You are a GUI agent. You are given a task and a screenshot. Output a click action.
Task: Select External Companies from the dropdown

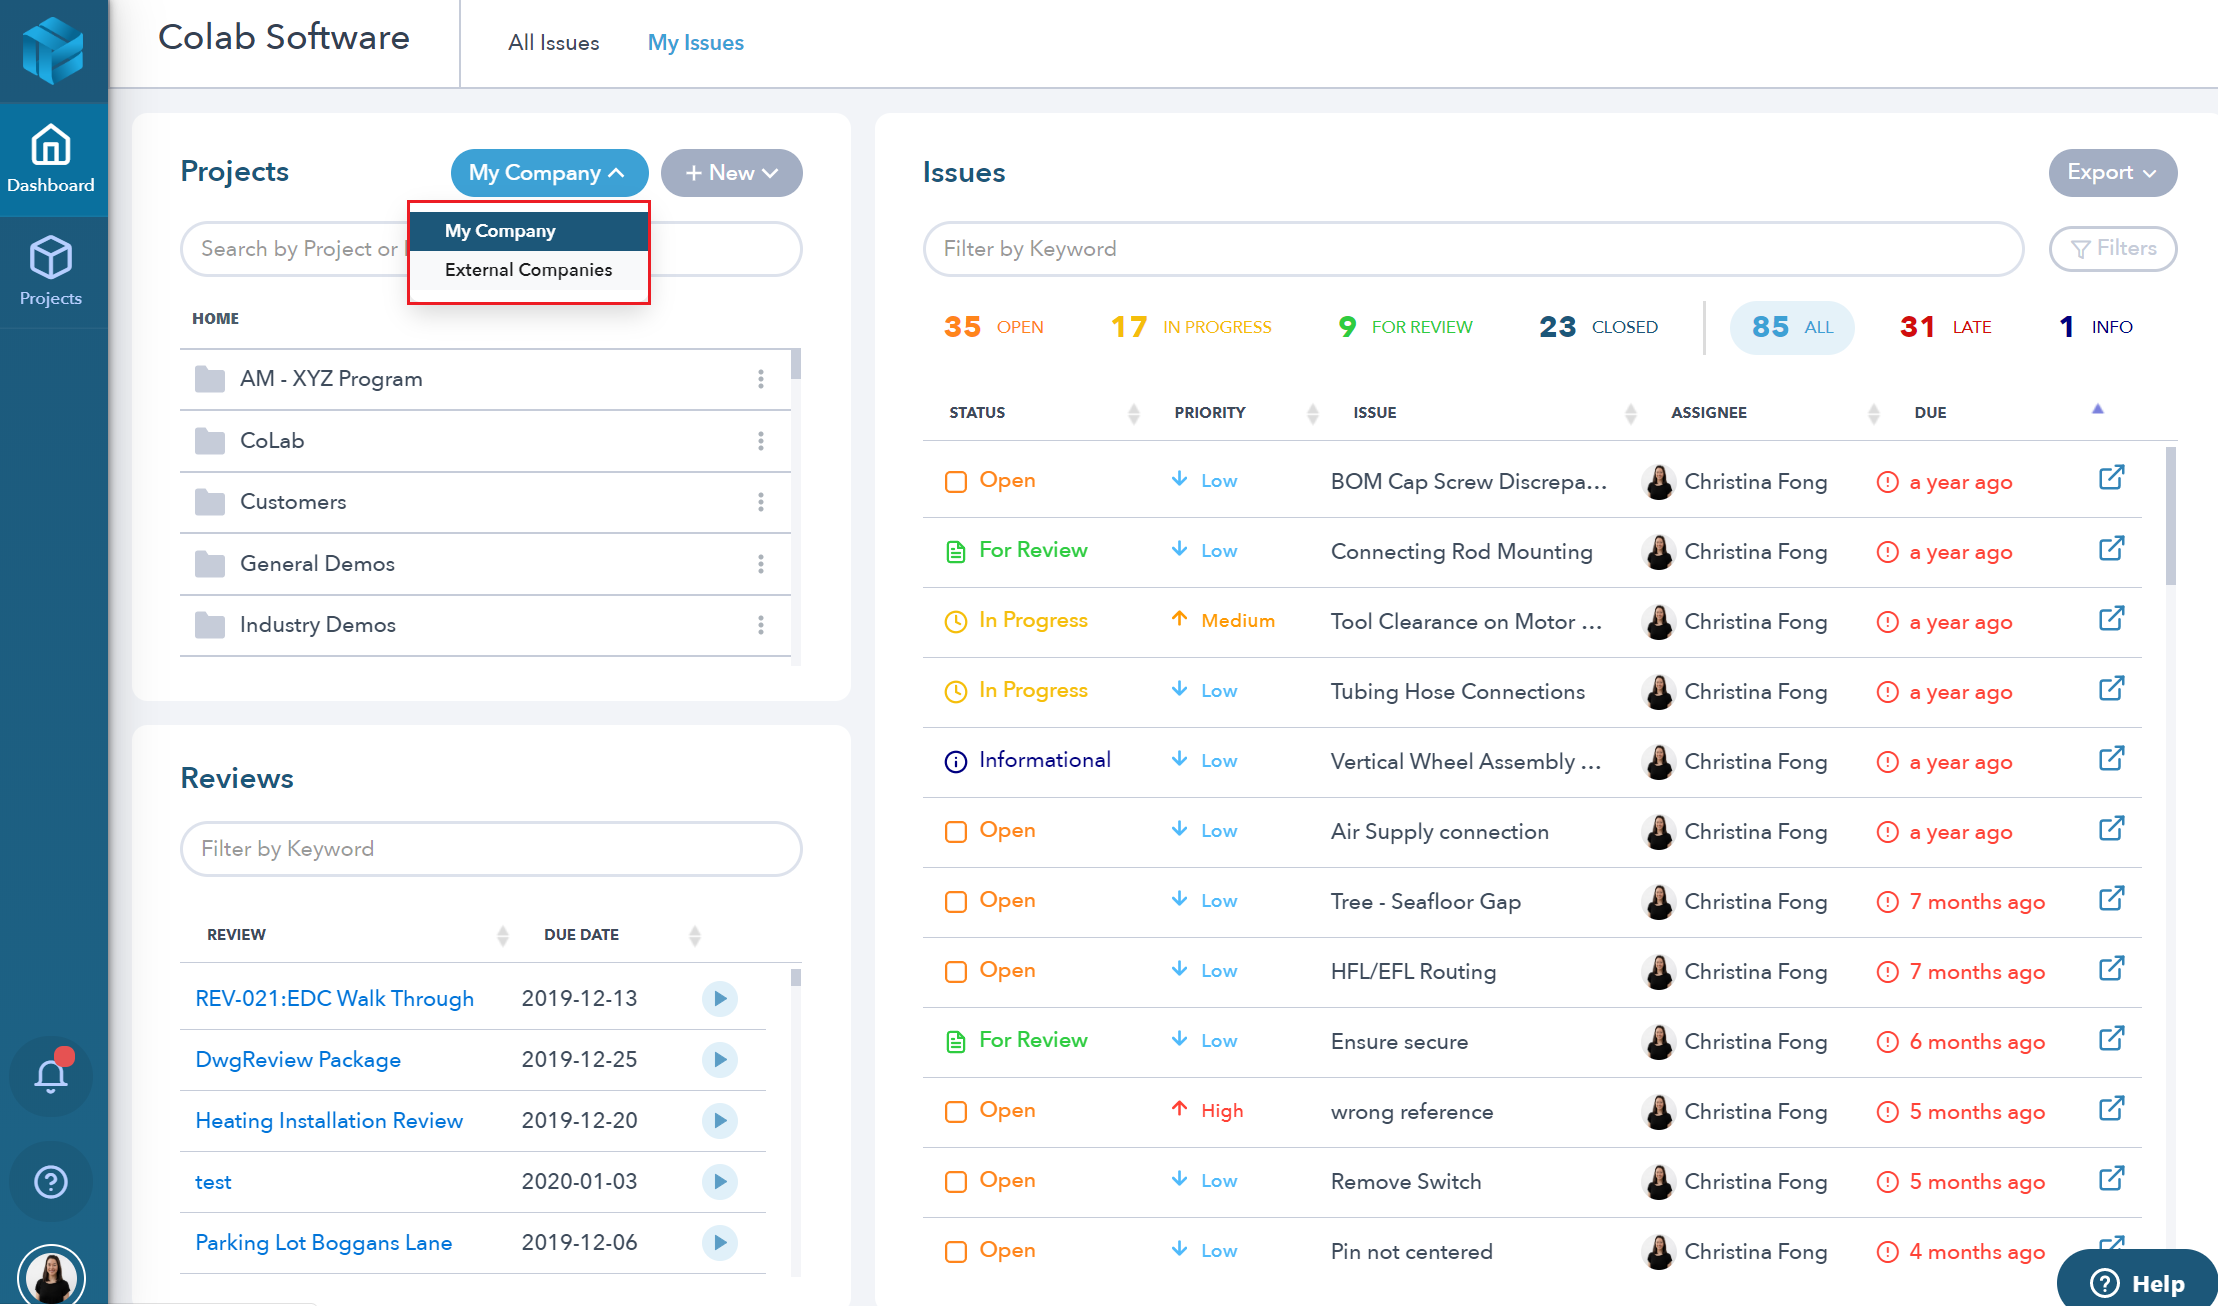pyautogui.click(x=529, y=270)
